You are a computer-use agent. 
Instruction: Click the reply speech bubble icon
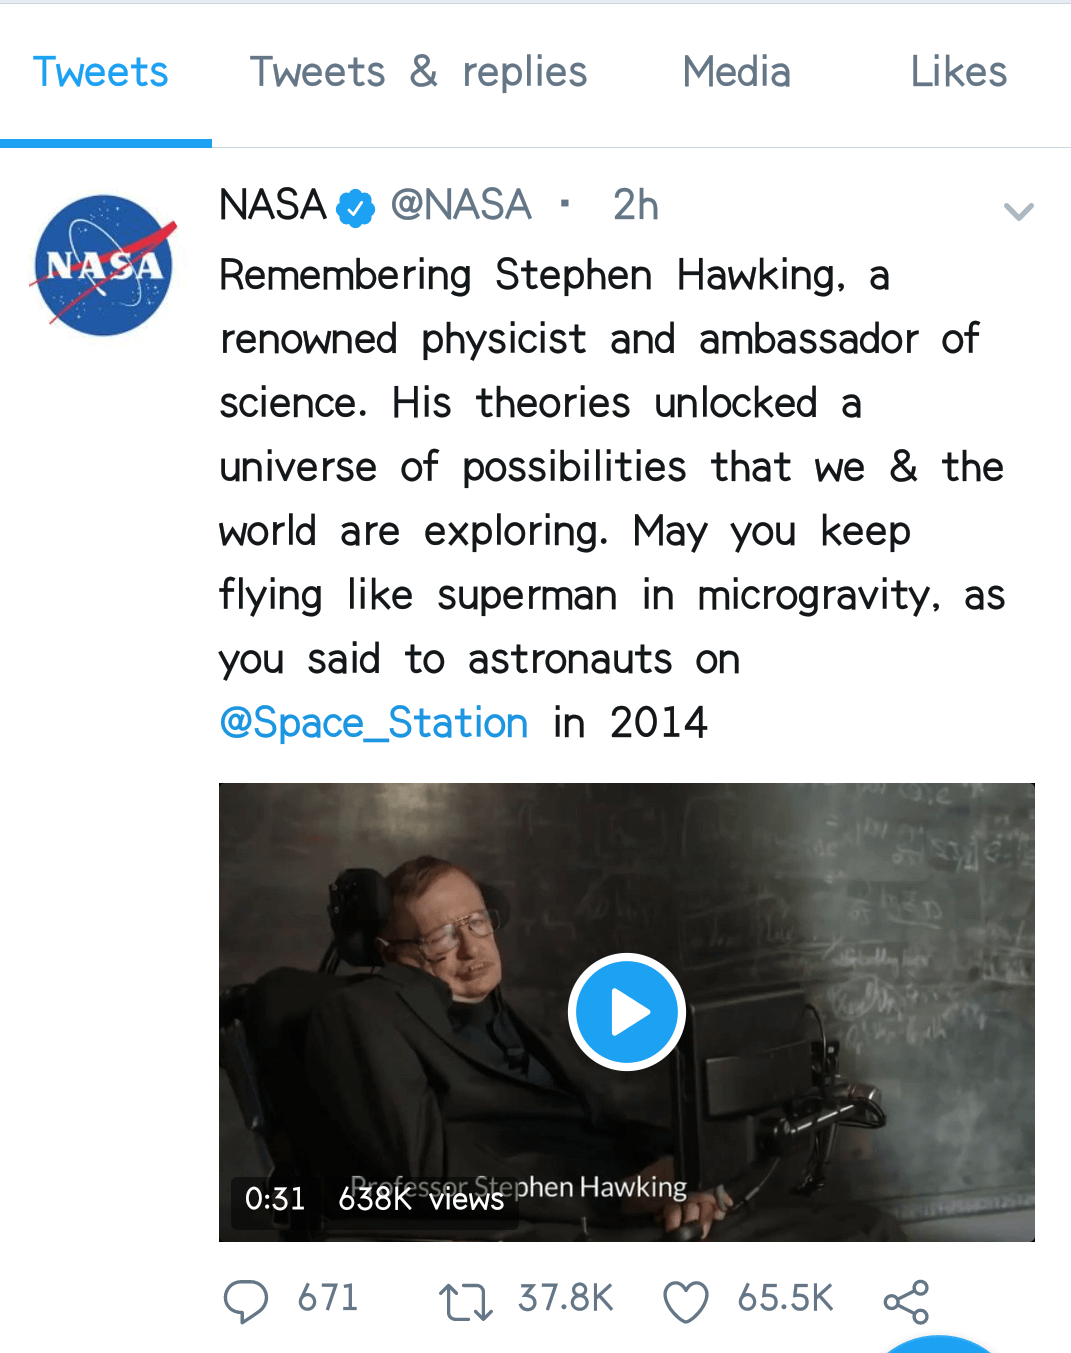pyautogui.click(x=245, y=1301)
